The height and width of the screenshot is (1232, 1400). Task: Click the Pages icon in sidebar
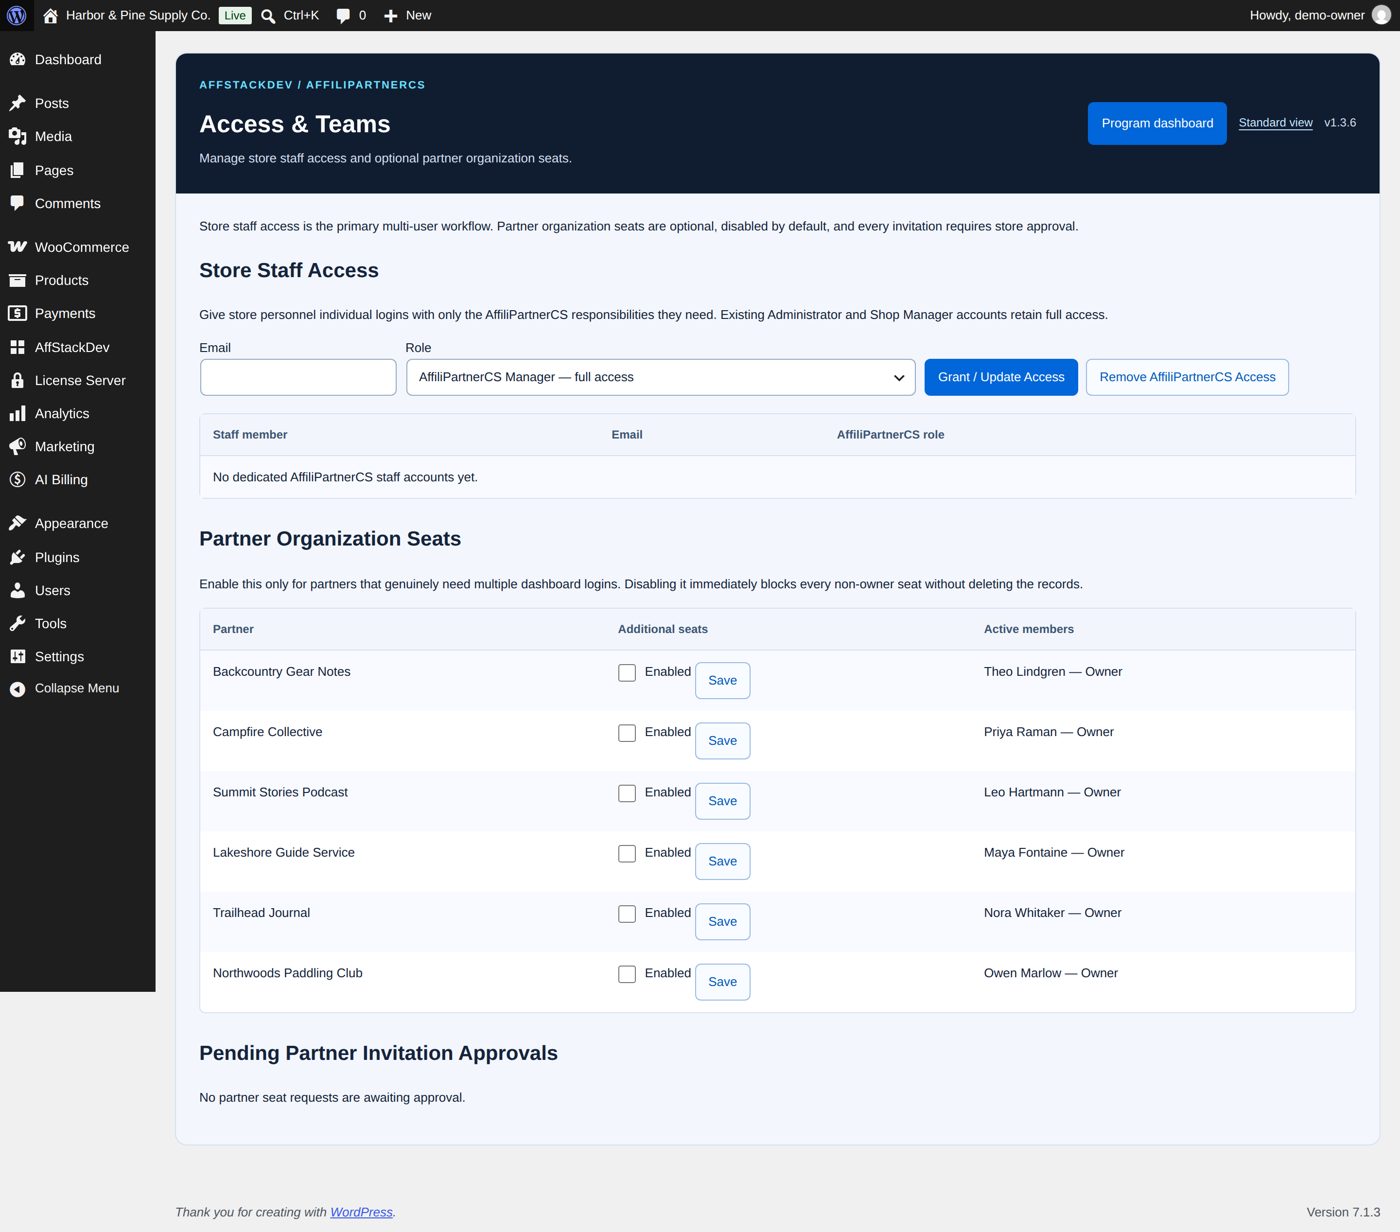17,170
